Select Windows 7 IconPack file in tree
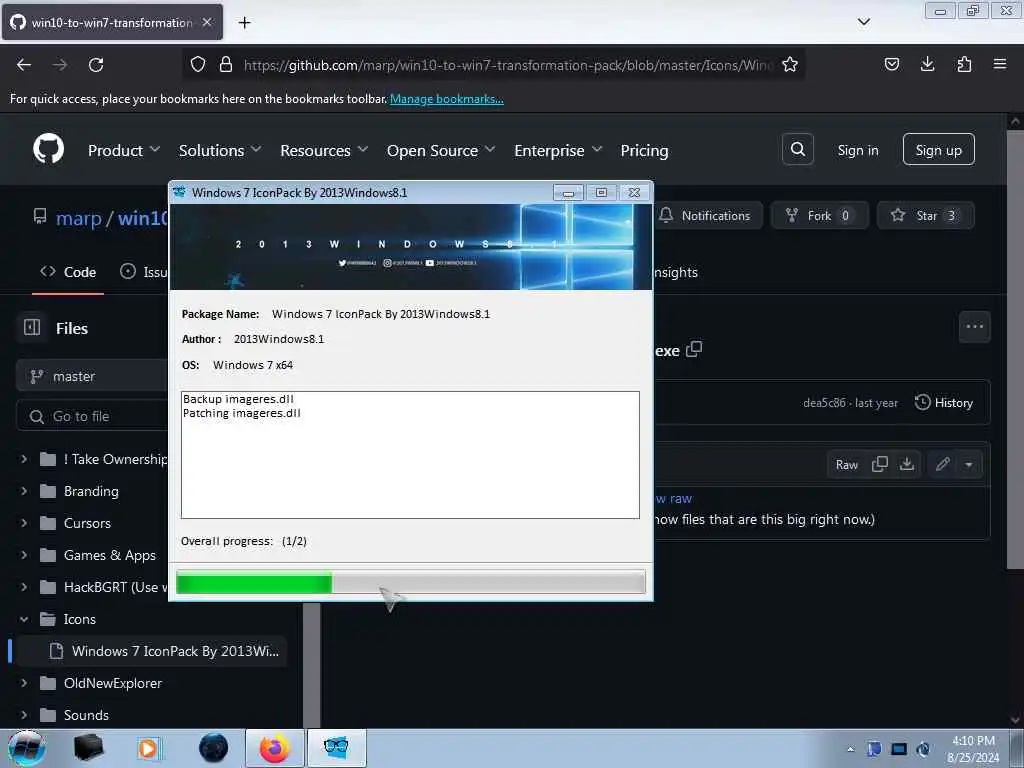This screenshot has height=768, width=1024. (x=152, y=651)
